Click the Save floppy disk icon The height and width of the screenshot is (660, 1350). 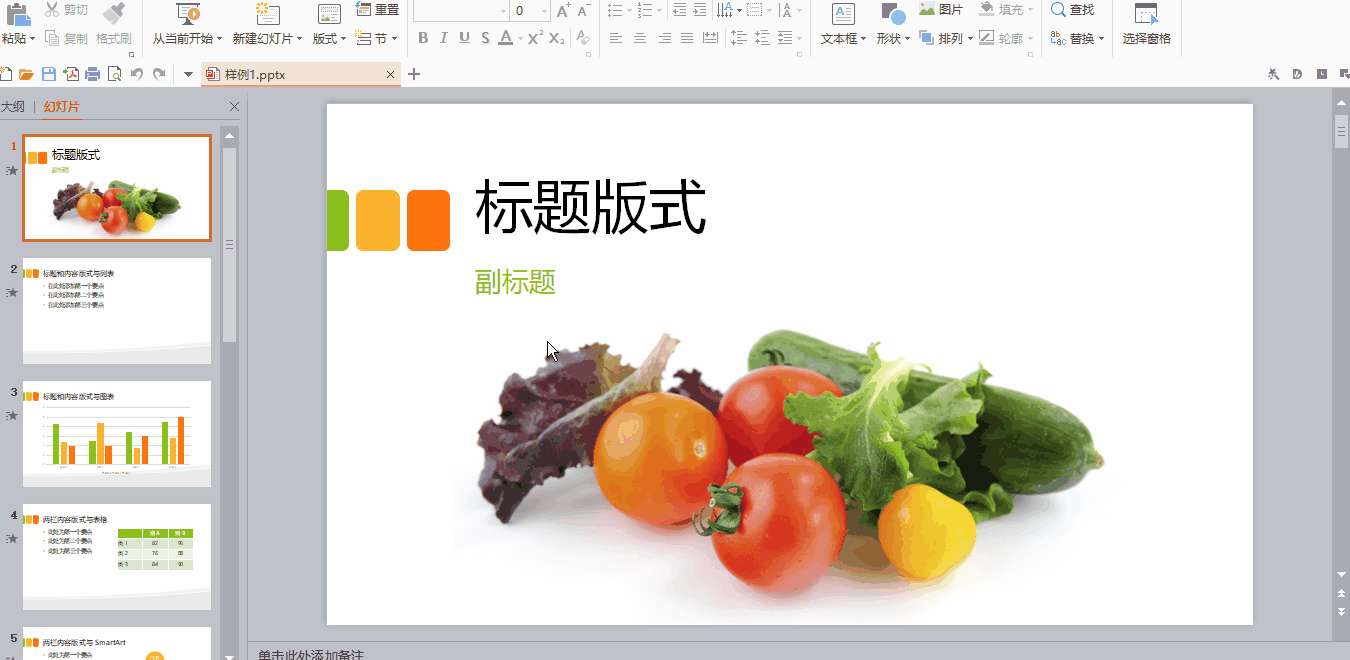coord(49,74)
